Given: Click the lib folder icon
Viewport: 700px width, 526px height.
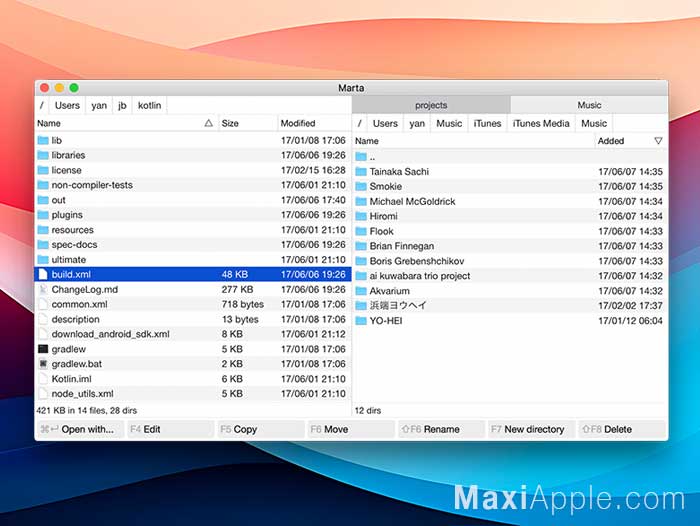Looking at the screenshot, I should click(43, 140).
